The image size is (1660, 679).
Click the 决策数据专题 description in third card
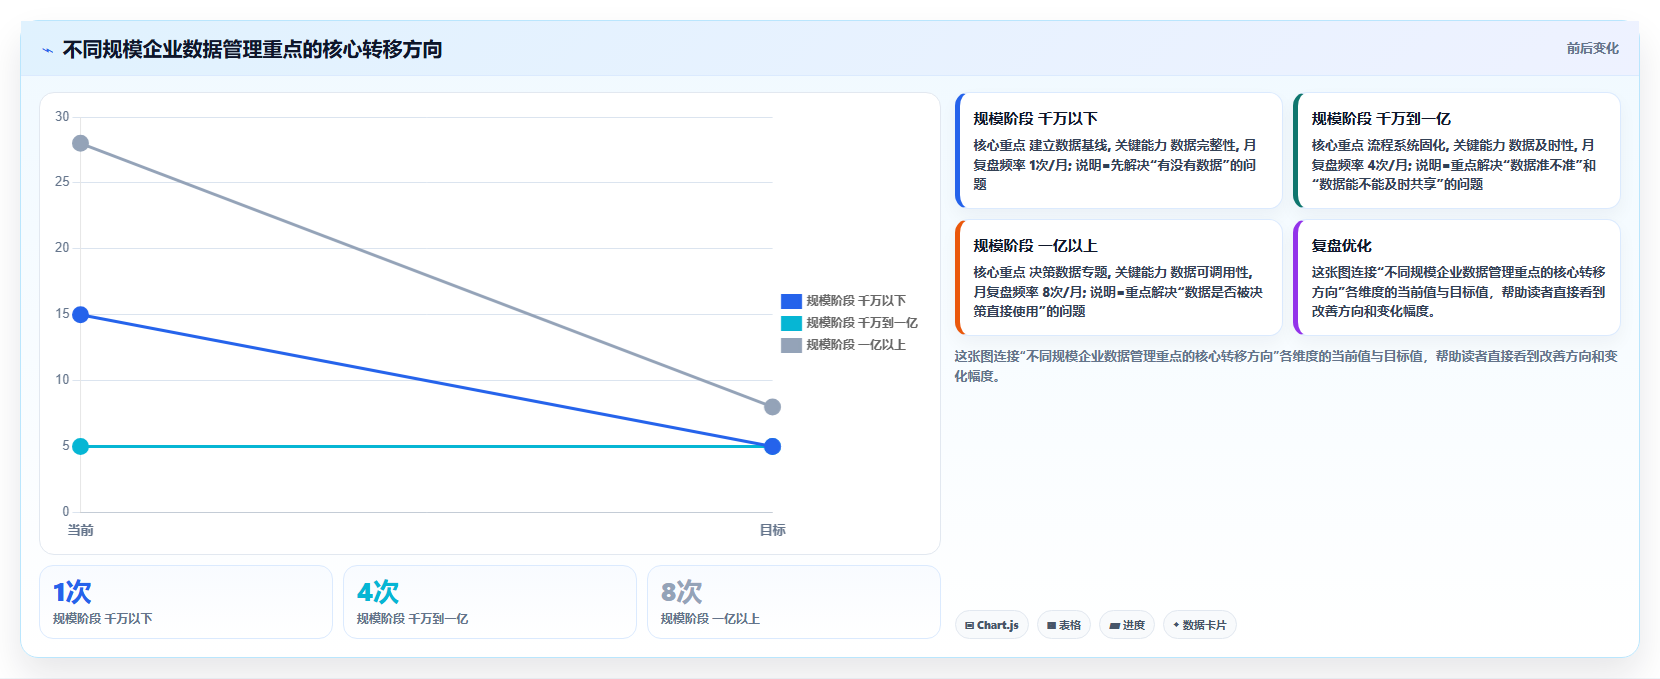click(1118, 292)
